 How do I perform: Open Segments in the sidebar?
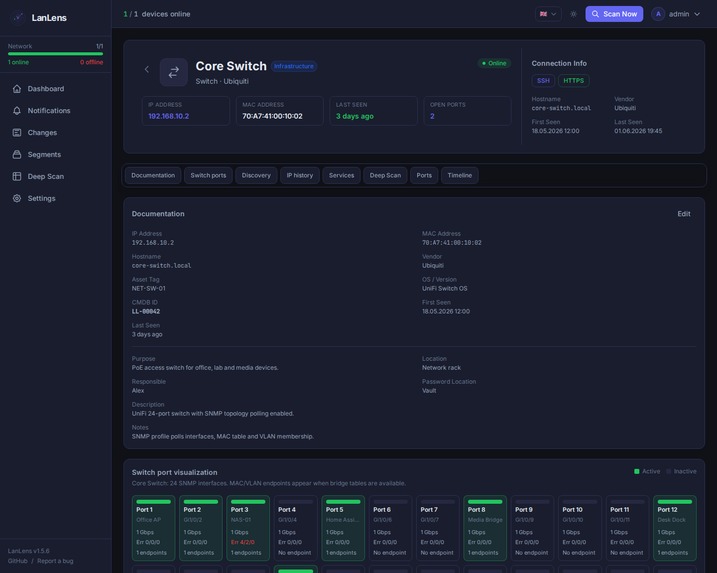[56, 155]
